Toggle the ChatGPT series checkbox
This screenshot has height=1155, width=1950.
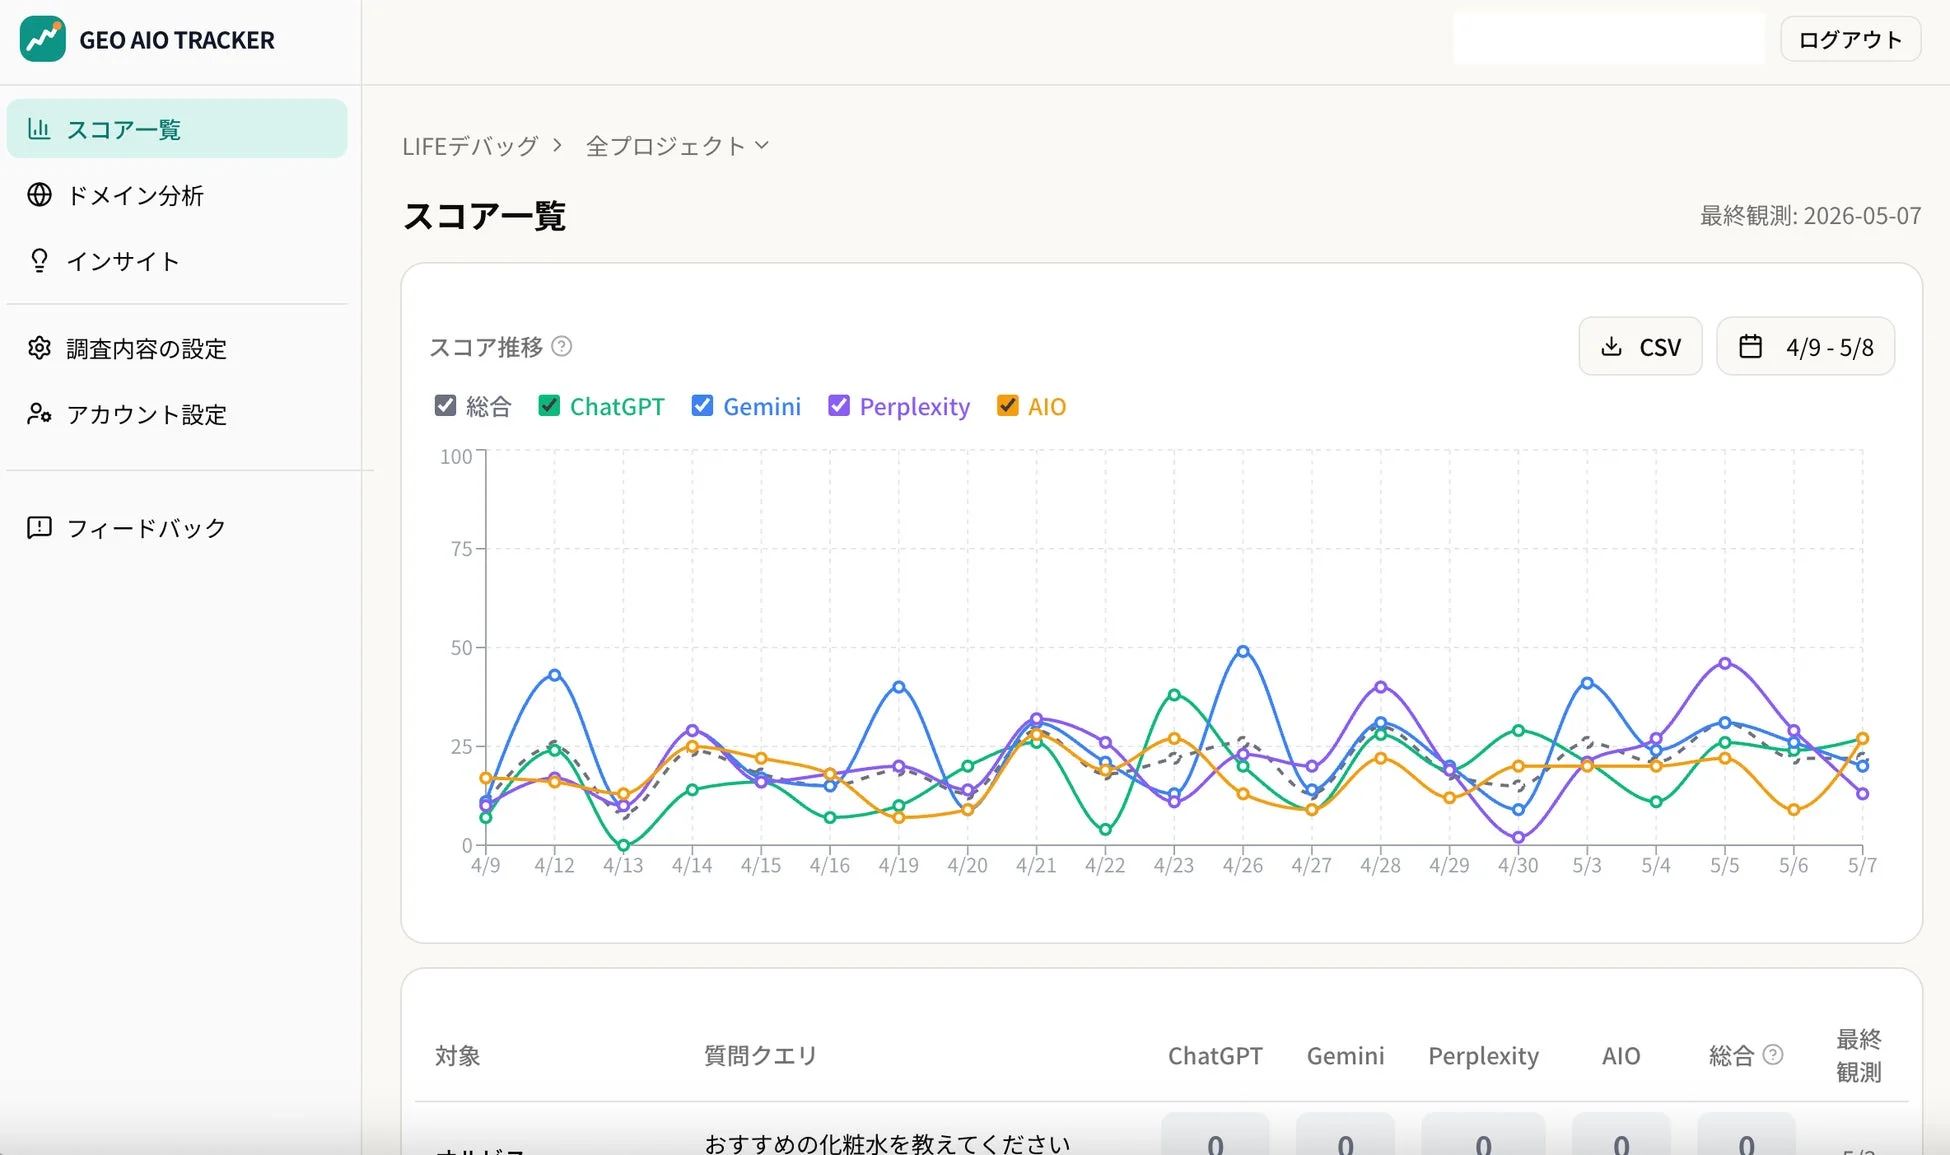pos(549,406)
